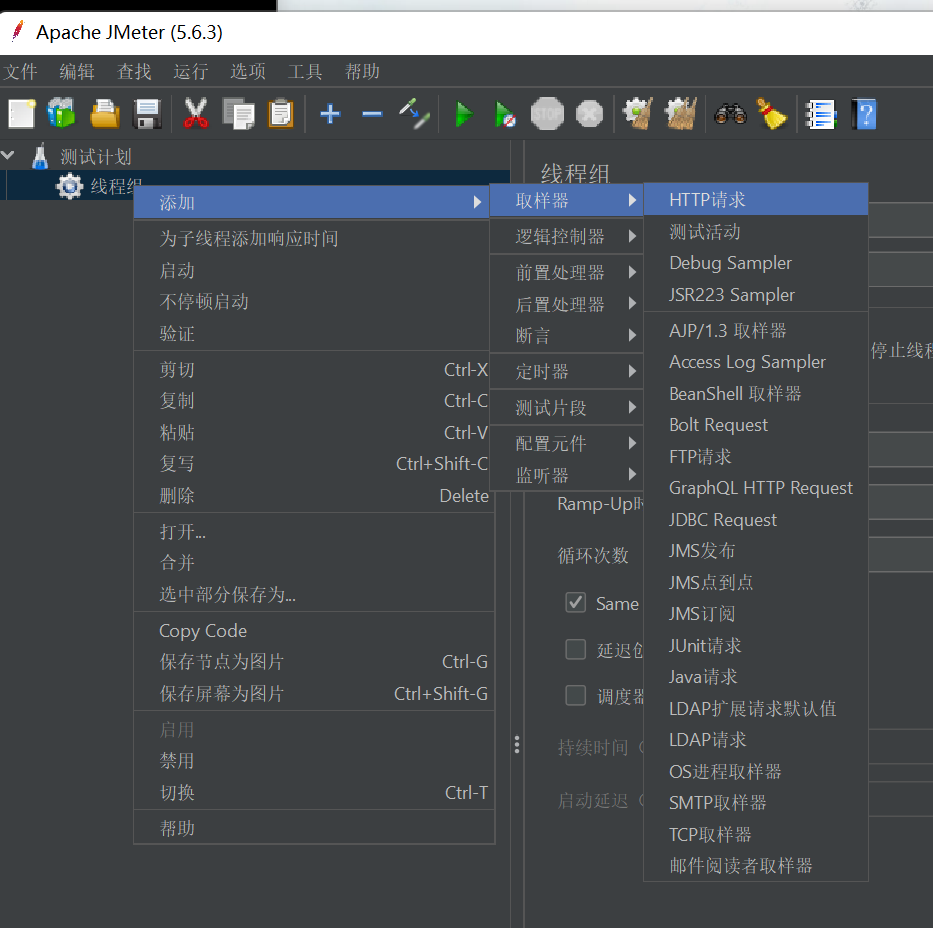Open Help with question mark icon

click(x=864, y=114)
